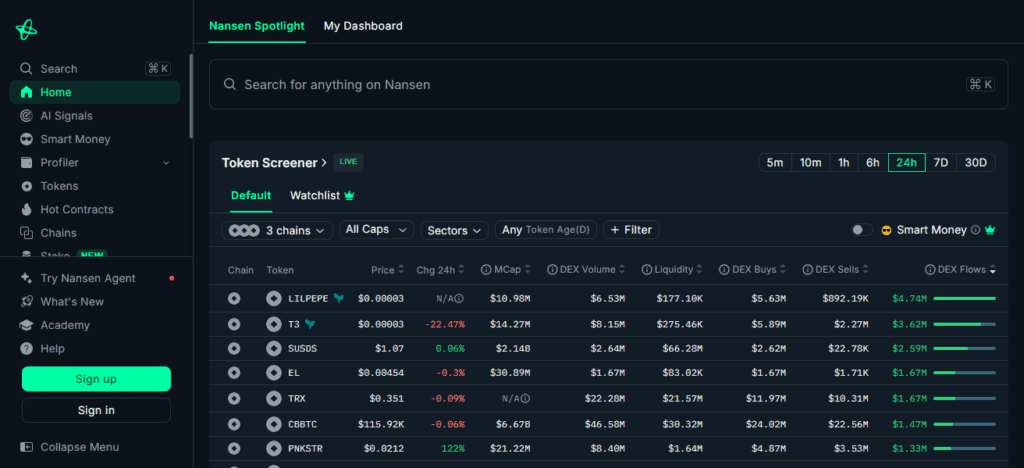Select the Default screener tab
This screenshot has height=468, width=1024.
tap(251, 195)
